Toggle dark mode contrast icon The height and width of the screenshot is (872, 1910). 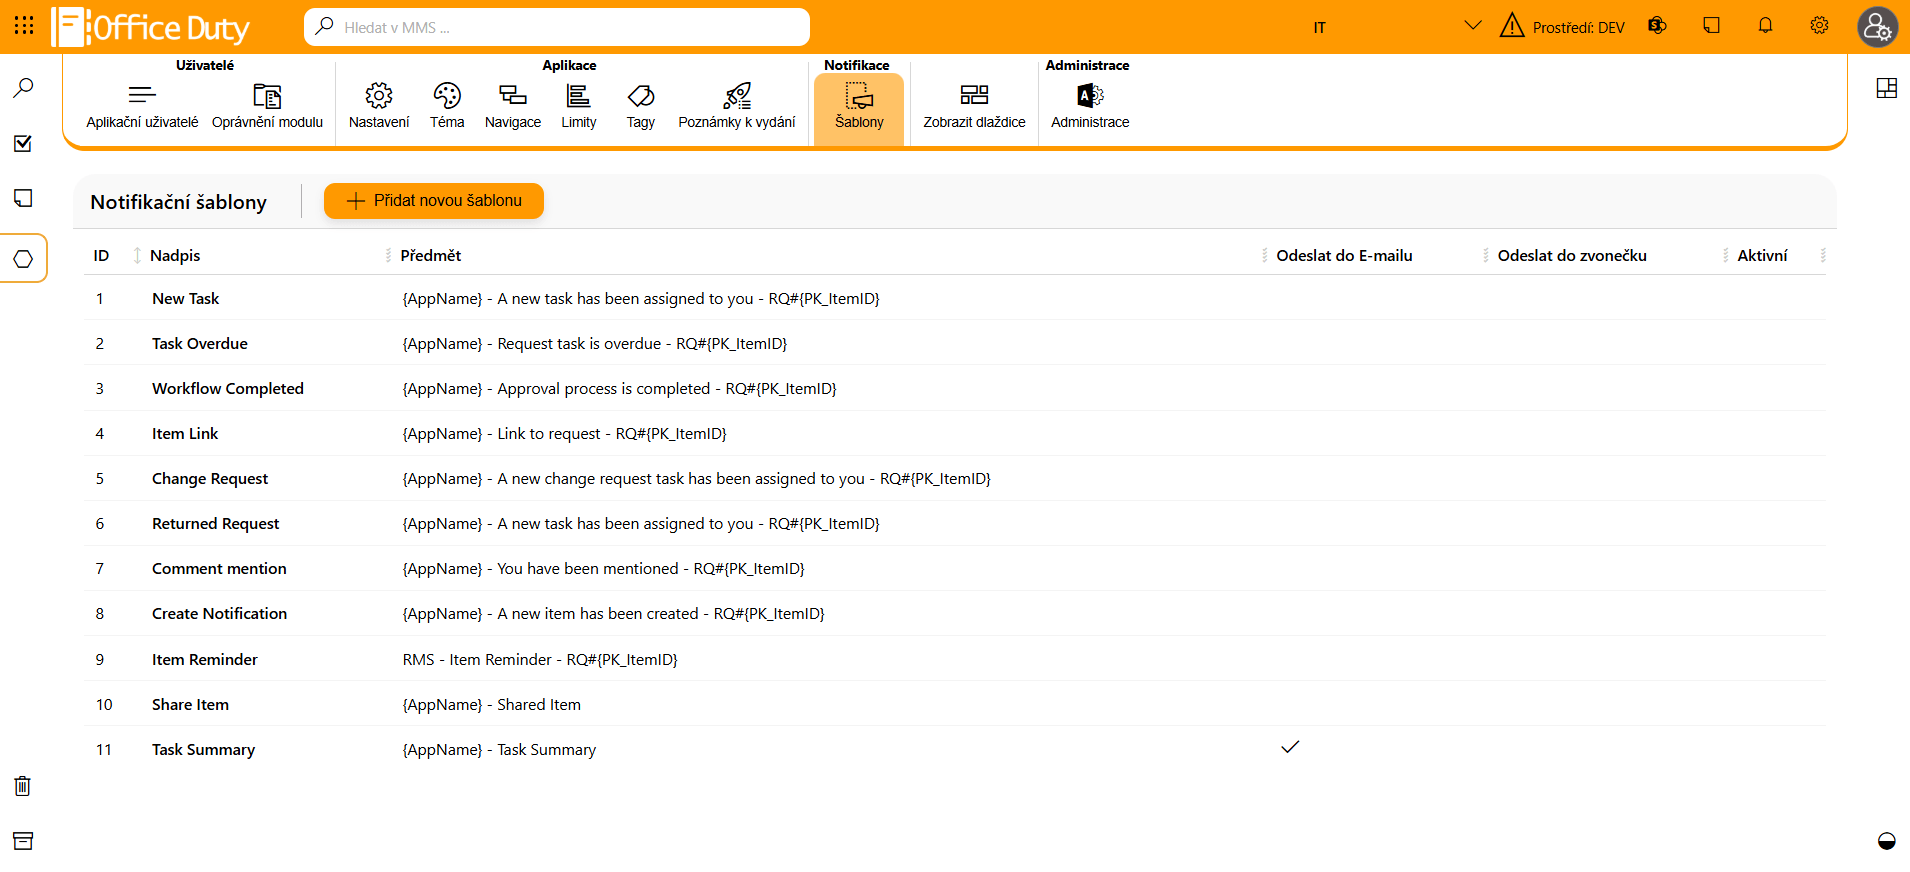point(1886,841)
